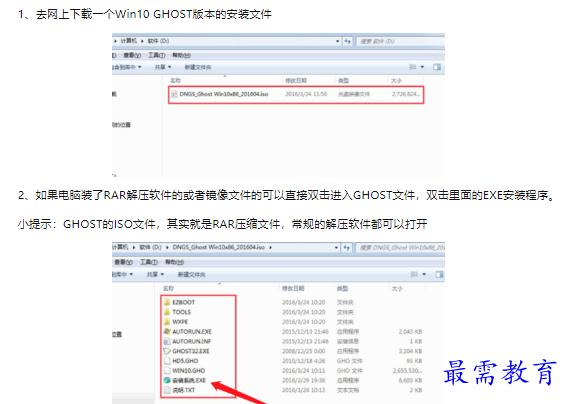The width and height of the screenshot is (565, 404).
Task: Click refresh icon in upper Explorer address bar
Action: 347,41
